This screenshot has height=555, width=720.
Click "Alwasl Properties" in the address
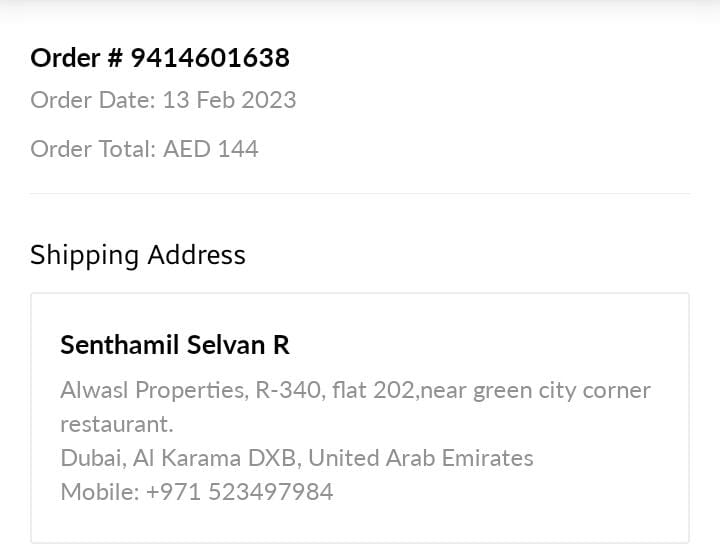(x=152, y=390)
